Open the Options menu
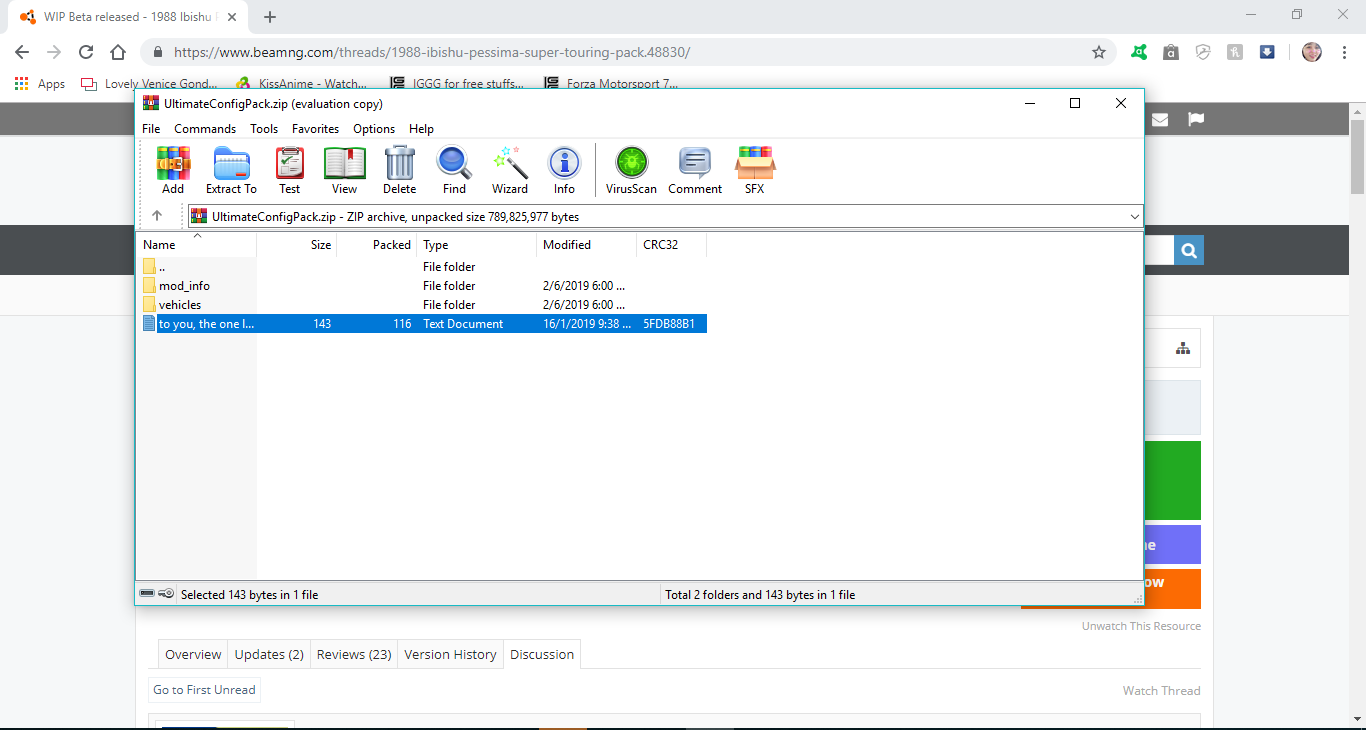 [x=374, y=129]
